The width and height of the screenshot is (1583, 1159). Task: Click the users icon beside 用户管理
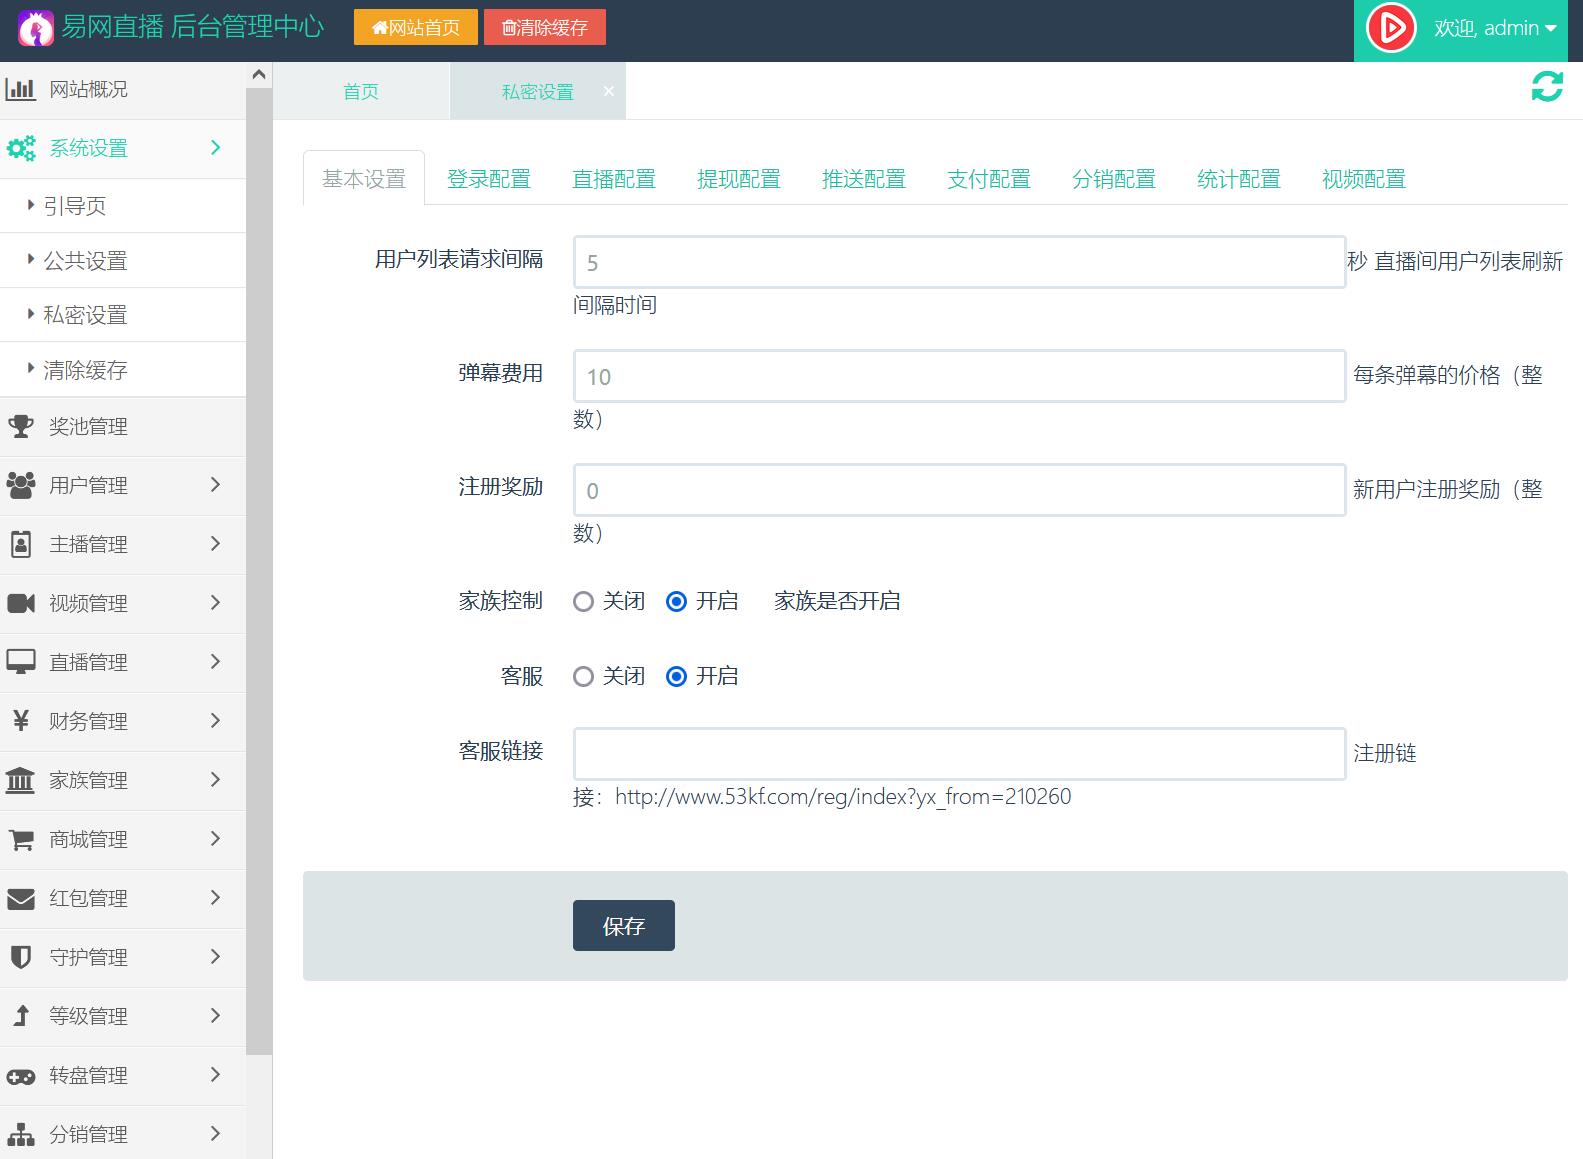(21, 485)
